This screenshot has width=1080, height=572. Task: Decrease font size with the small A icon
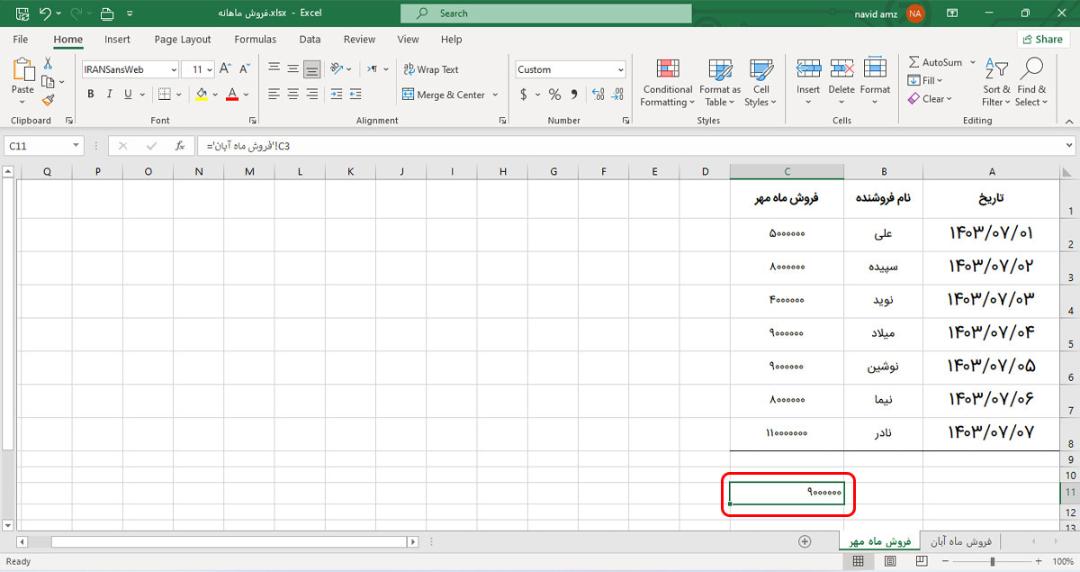[x=245, y=69]
